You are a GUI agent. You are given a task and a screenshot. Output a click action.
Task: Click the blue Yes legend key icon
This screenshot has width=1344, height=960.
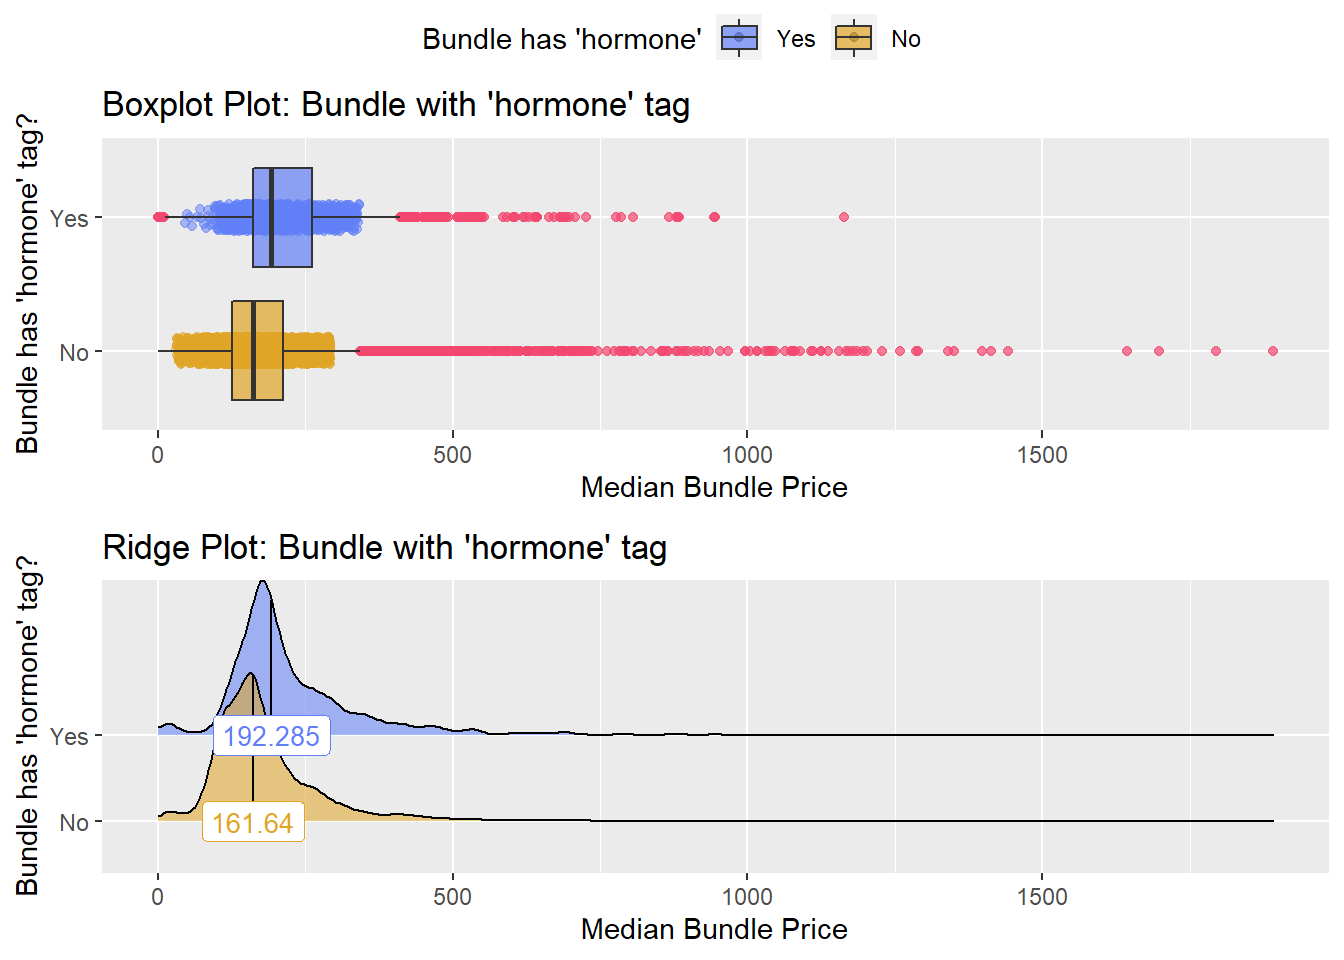(739, 38)
